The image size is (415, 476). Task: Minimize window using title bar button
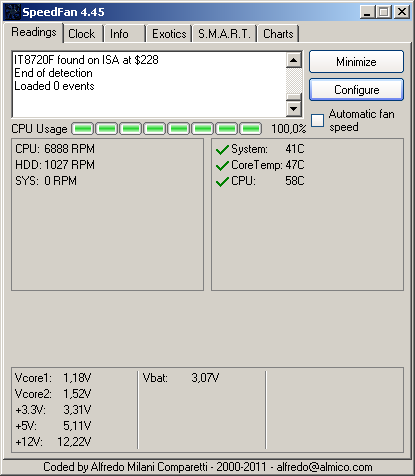point(368,12)
